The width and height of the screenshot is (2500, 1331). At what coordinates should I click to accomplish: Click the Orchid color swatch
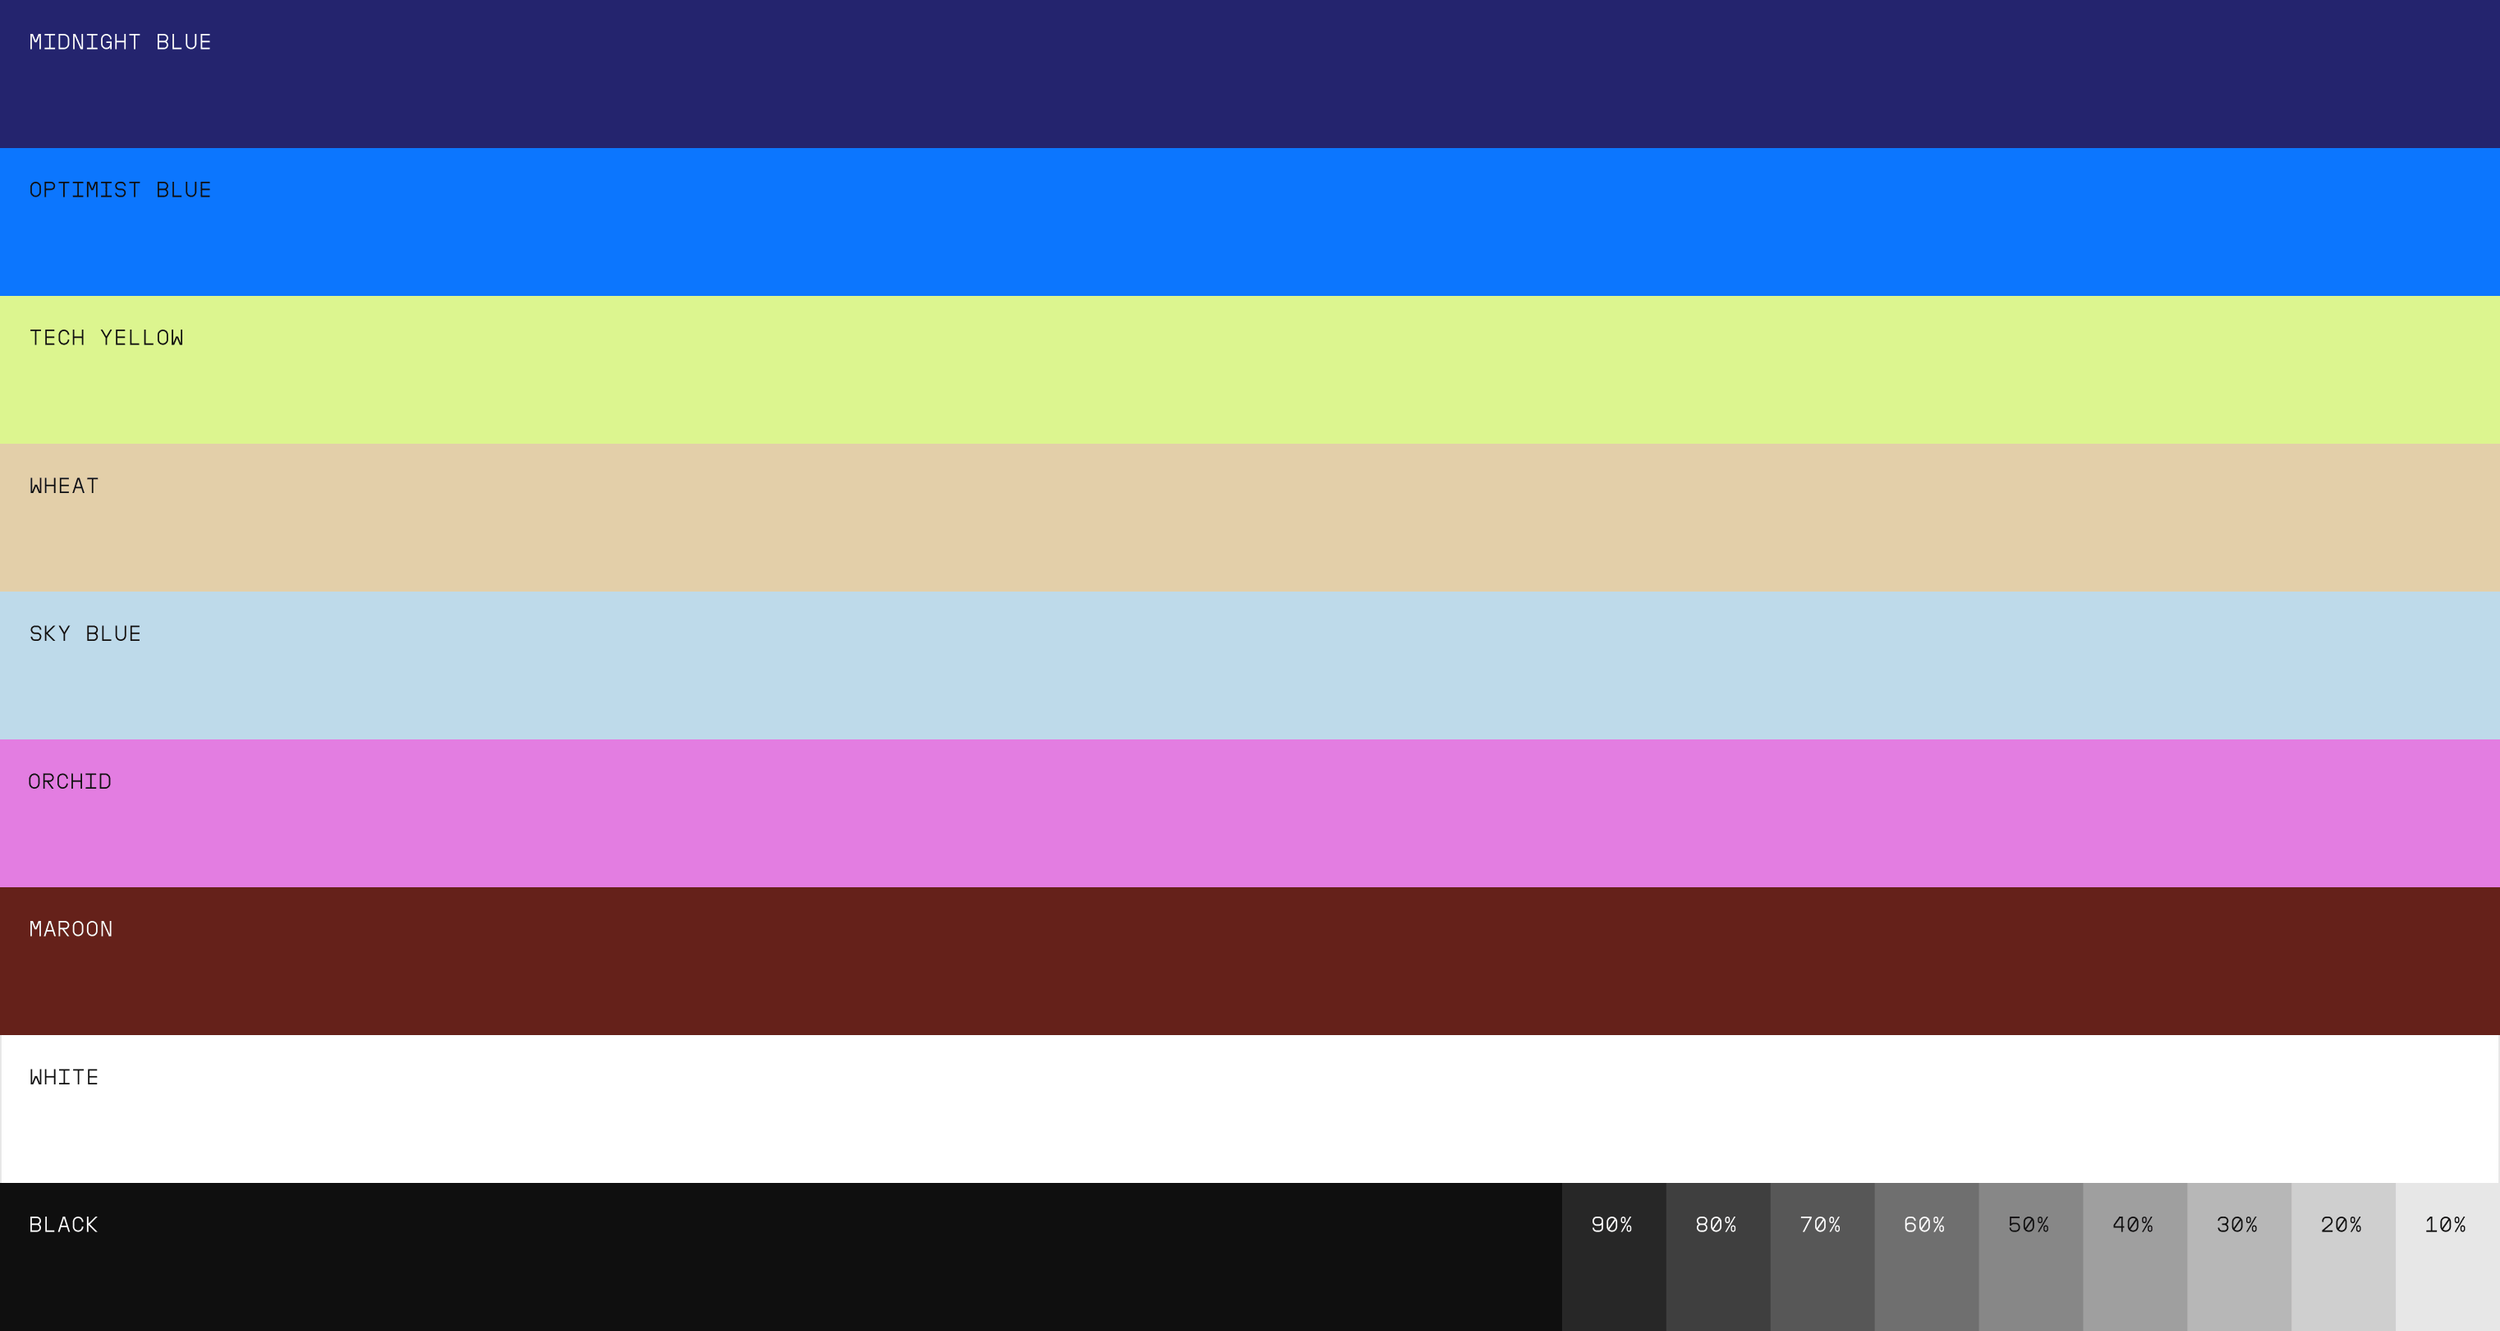(x=1250, y=813)
